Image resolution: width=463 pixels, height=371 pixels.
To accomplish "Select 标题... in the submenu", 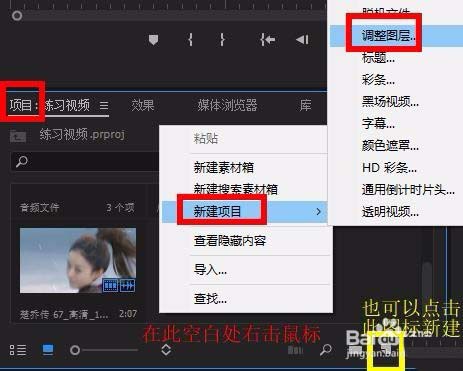I will point(378,58).
